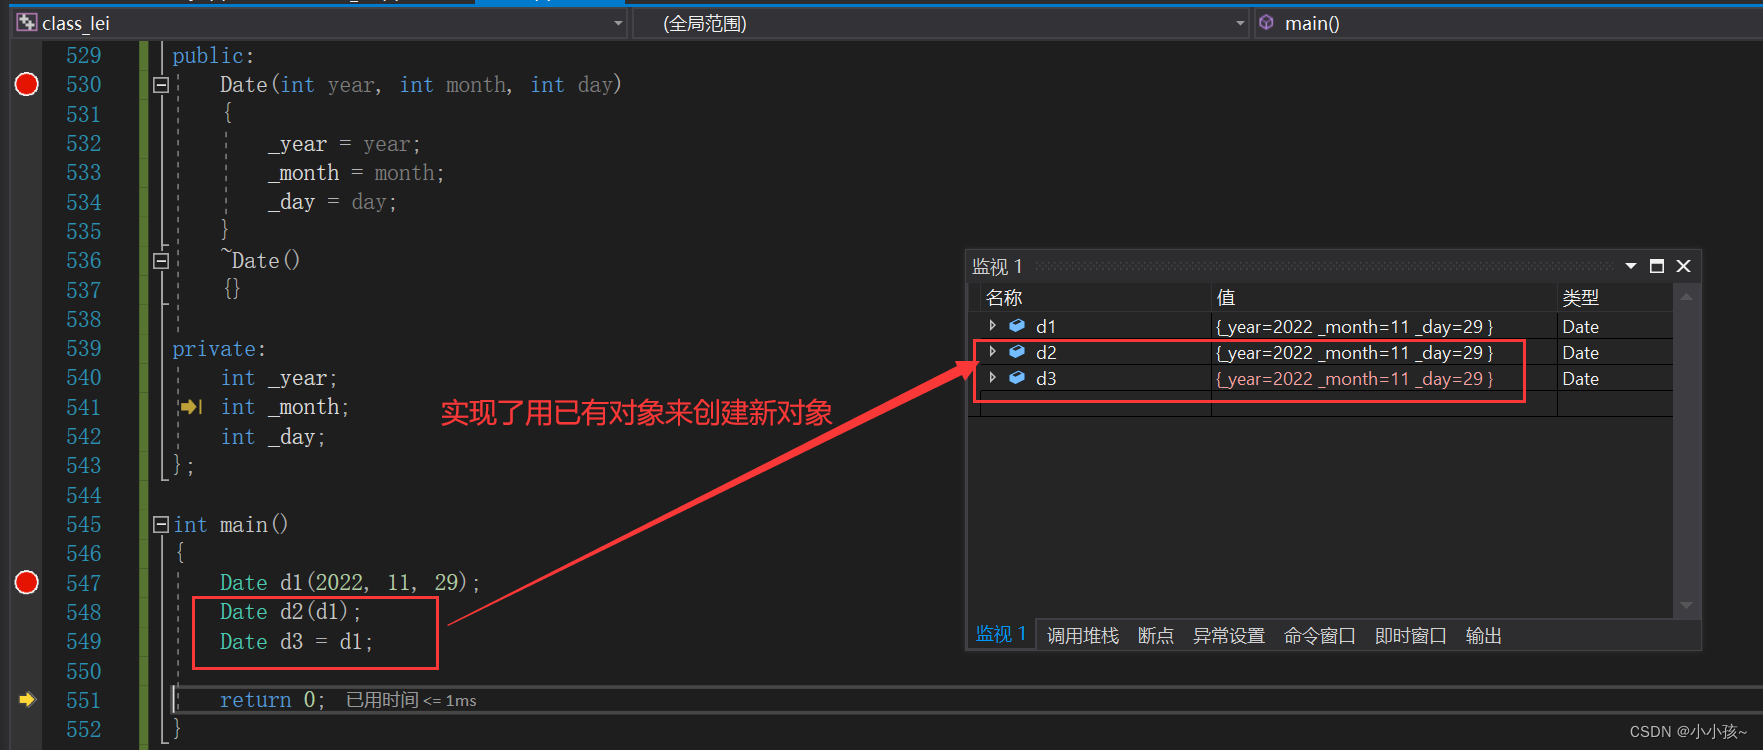Image resolution: width=1763 pixels, height=750 pixels.
Task: Open the class_lei scope dropdown
Action: (x=618, y=23)
